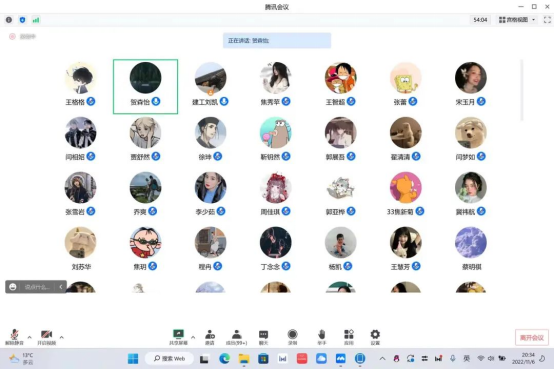Viewport: 554px width, 370px height.
Task: Raise hand using the hand icon
Action: tap(322, 337)
